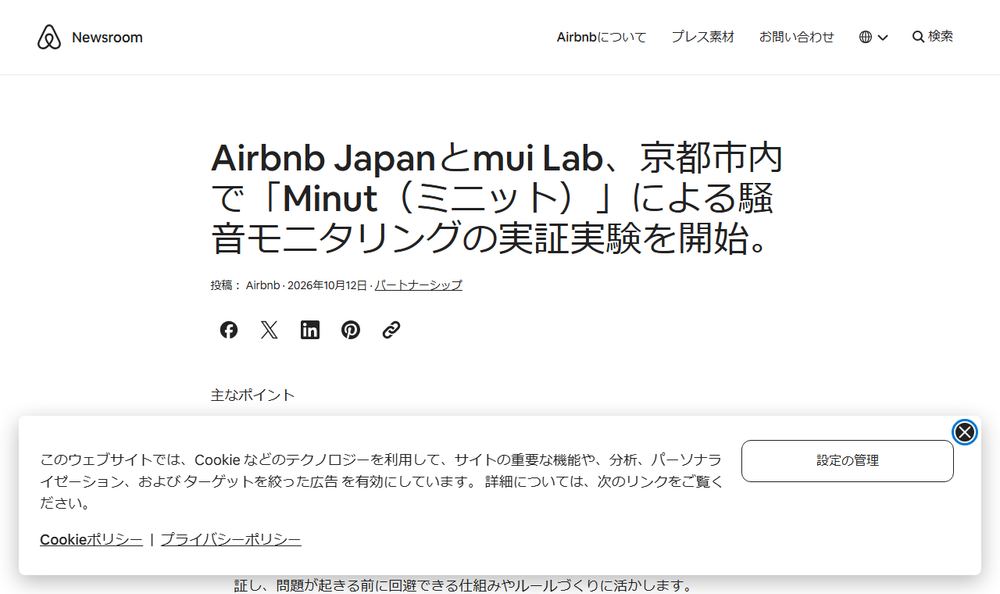This screenshot has width=1000, height=594.
Task: Share article on X
Action: point(269,330)
